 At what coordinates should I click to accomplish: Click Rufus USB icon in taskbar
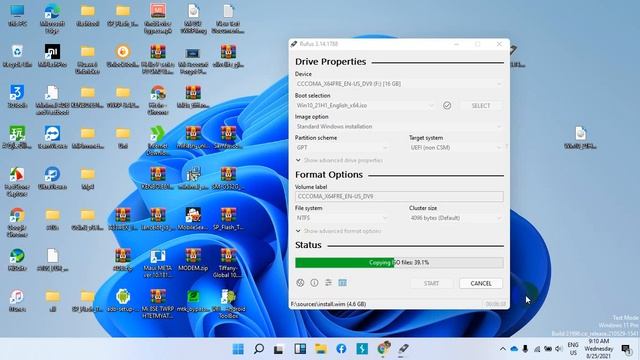coord(403,349)
